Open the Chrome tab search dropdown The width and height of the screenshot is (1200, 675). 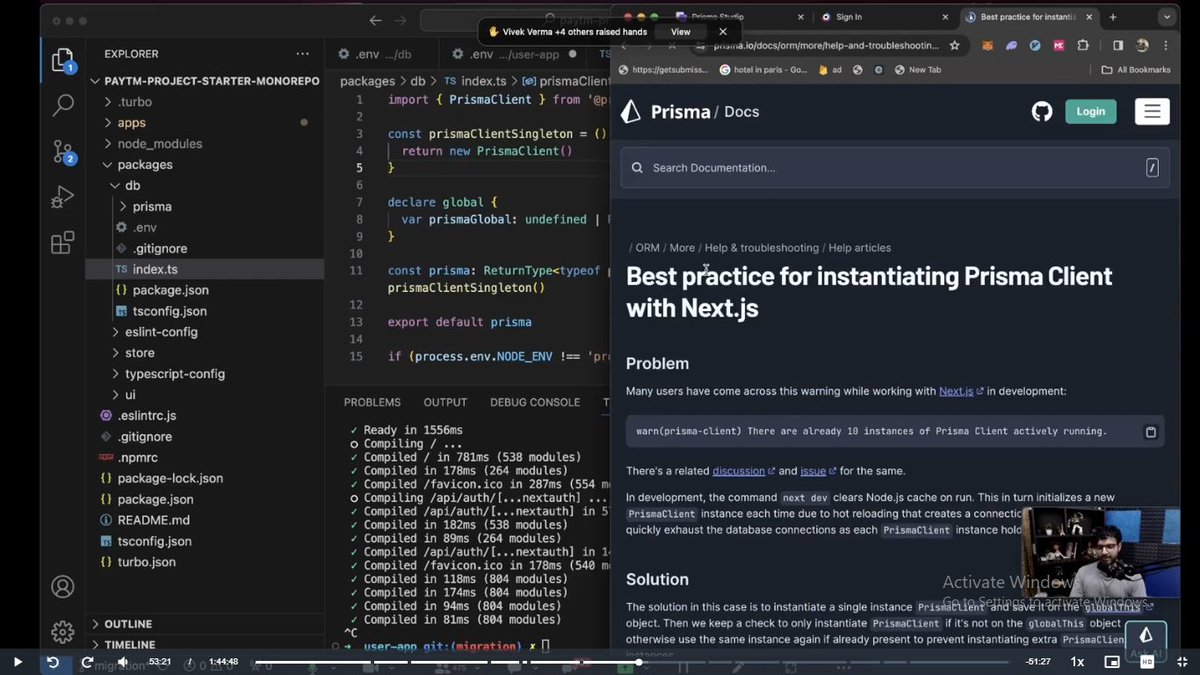(x=1167, y=17)
